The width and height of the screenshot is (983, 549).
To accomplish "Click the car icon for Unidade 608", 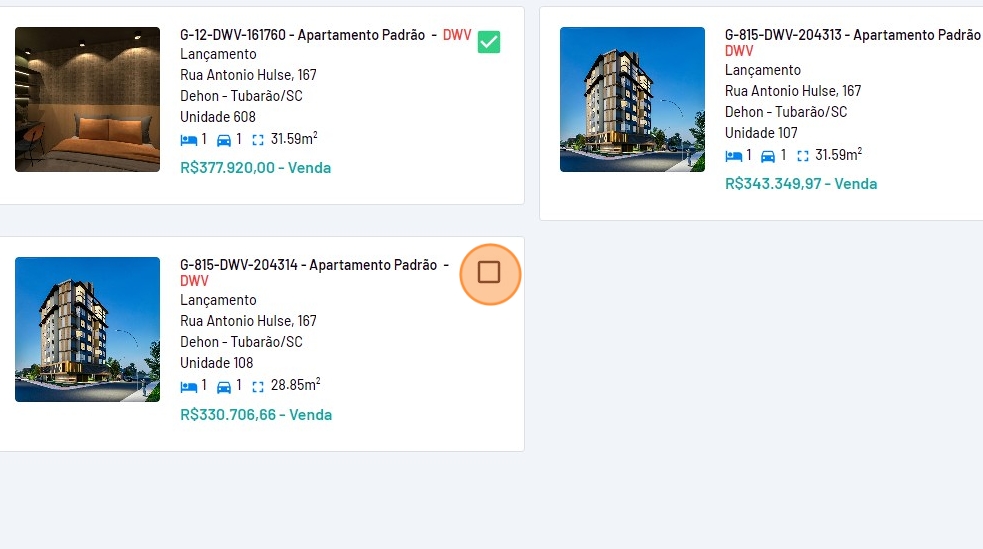I will pyautogui.click(x=224, y=139).
